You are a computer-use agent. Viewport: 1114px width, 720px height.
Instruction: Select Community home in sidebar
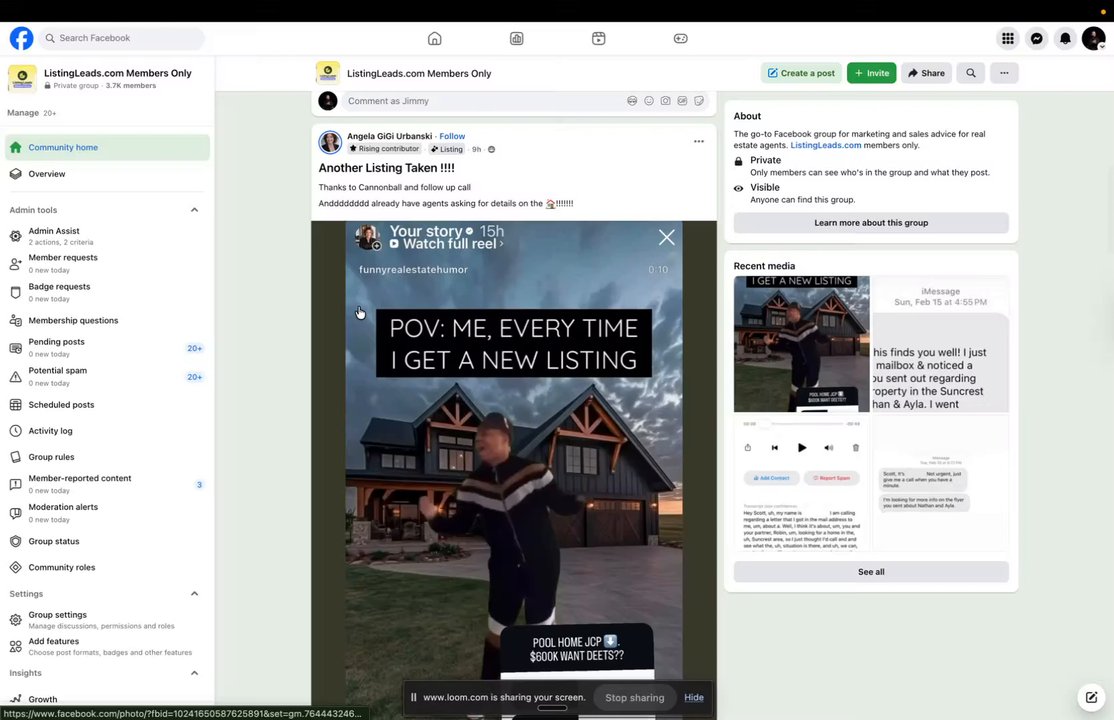coord(107,148)
